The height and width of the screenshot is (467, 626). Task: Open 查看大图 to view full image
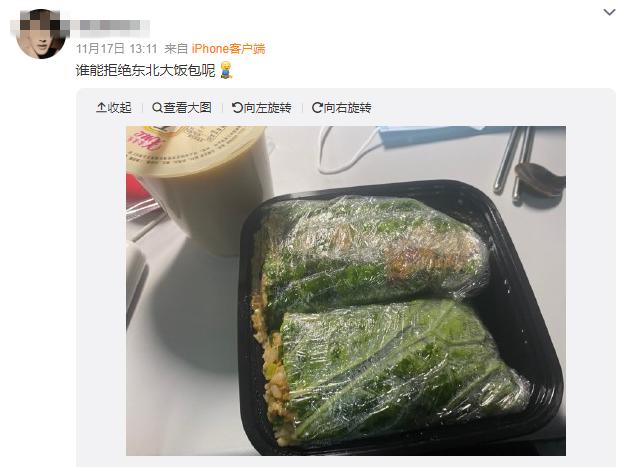pos(182,107)
